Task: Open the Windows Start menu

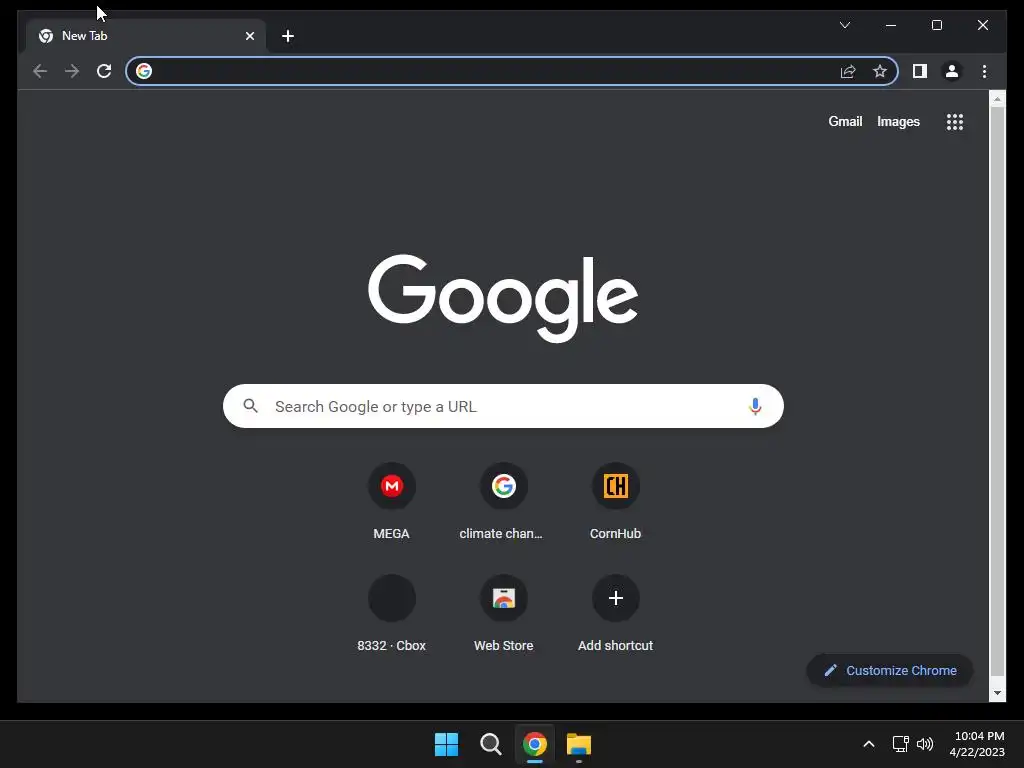Action: pos(447,744)
